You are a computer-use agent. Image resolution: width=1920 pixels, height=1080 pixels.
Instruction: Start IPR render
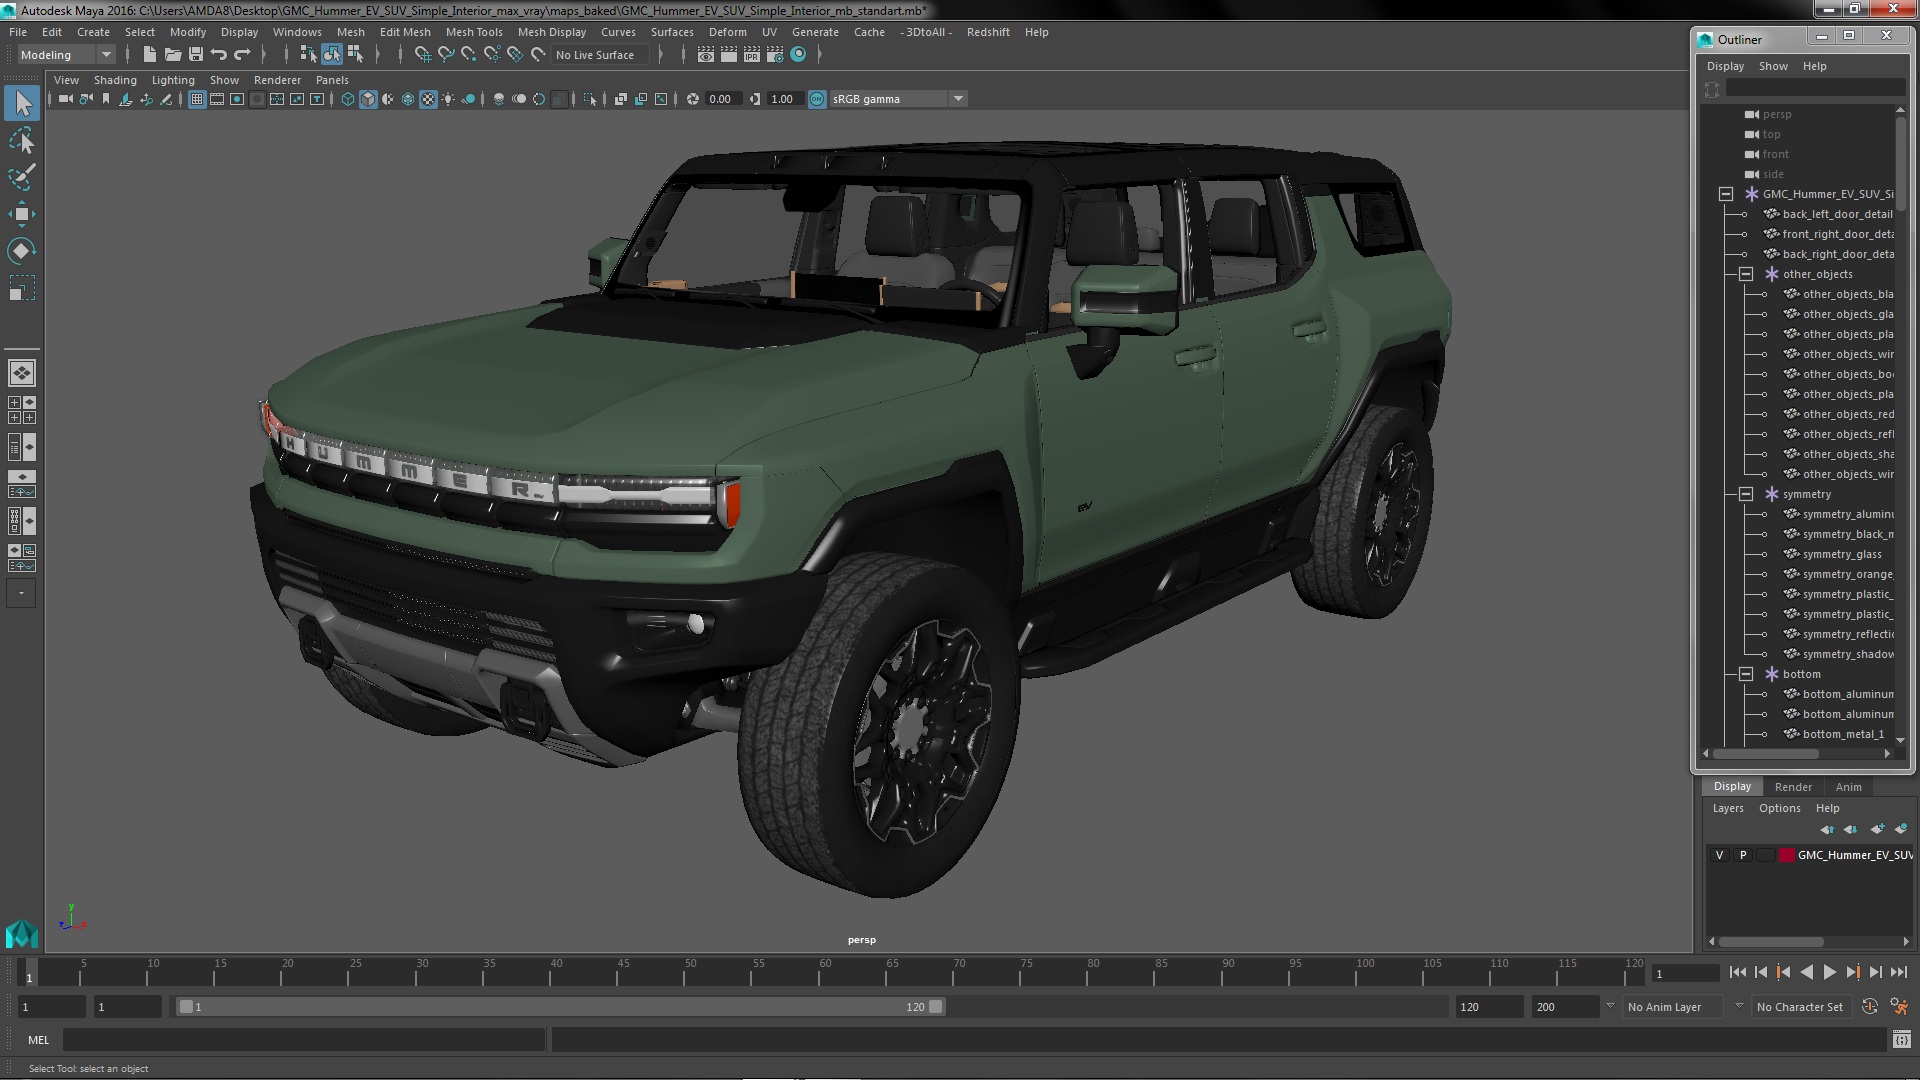(x=752, y=55)
